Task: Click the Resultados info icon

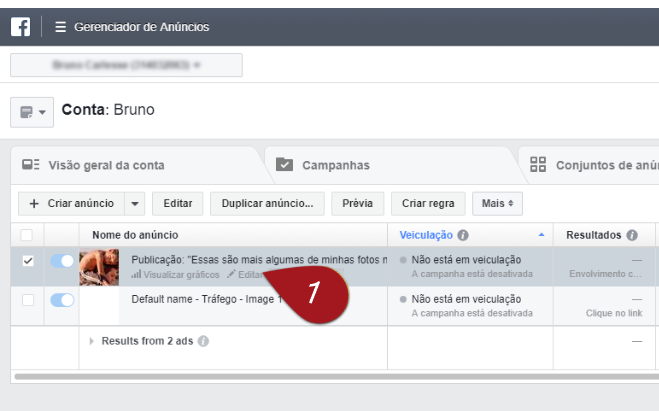Action: tap(632, 236)
